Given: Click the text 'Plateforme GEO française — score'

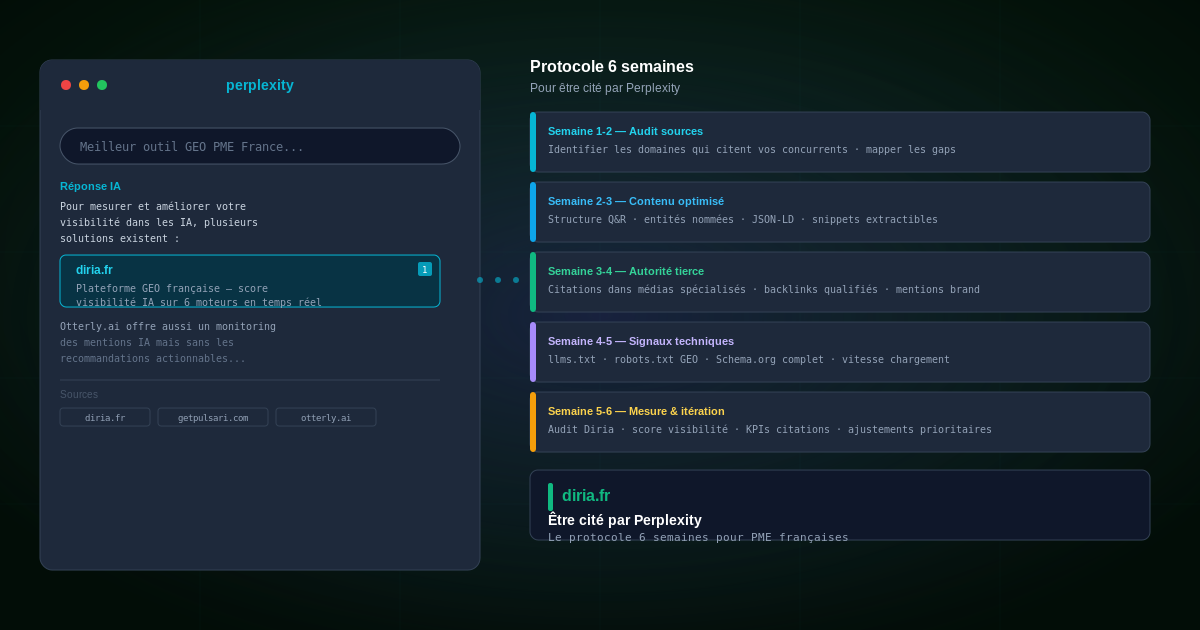Looking at the screenshot, I should point(172,288).
